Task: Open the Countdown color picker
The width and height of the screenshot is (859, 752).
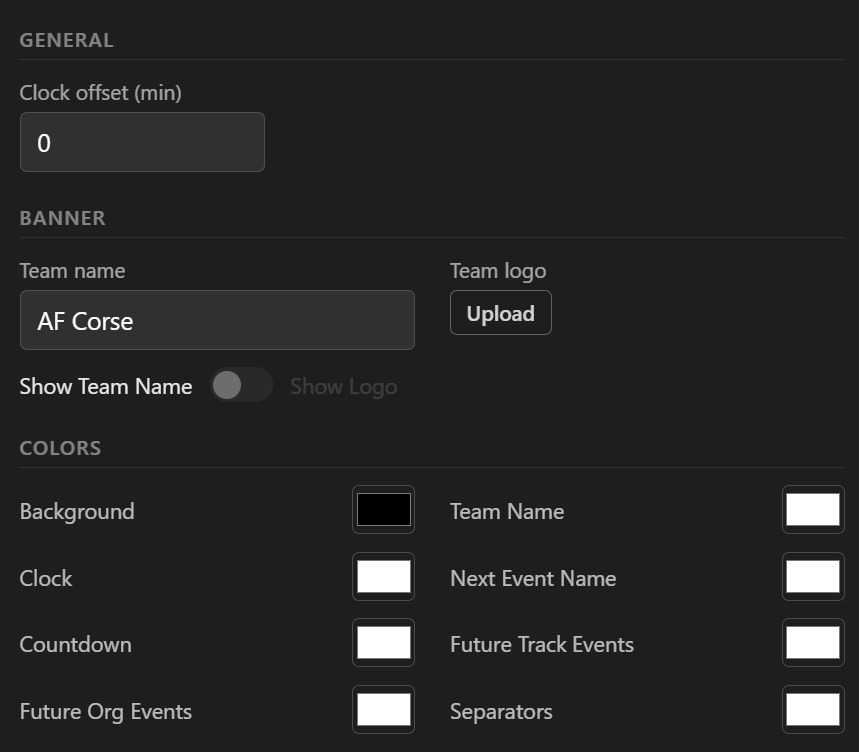Action: [383, 642]
